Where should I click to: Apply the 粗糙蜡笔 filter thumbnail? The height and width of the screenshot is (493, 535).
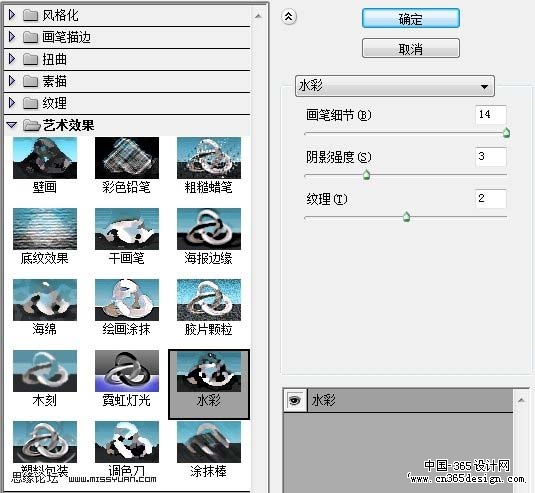pyautogui.click(x=209, y=158)
